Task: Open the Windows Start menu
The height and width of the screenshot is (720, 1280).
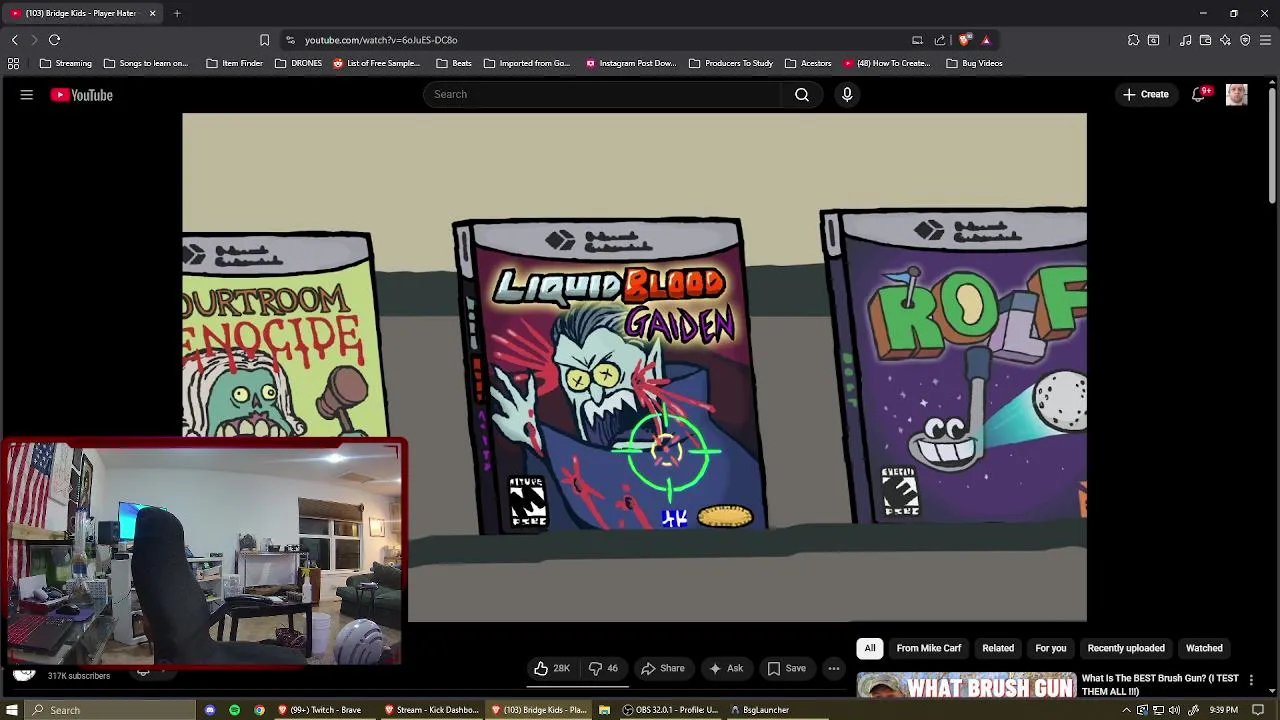Action: 12,710
